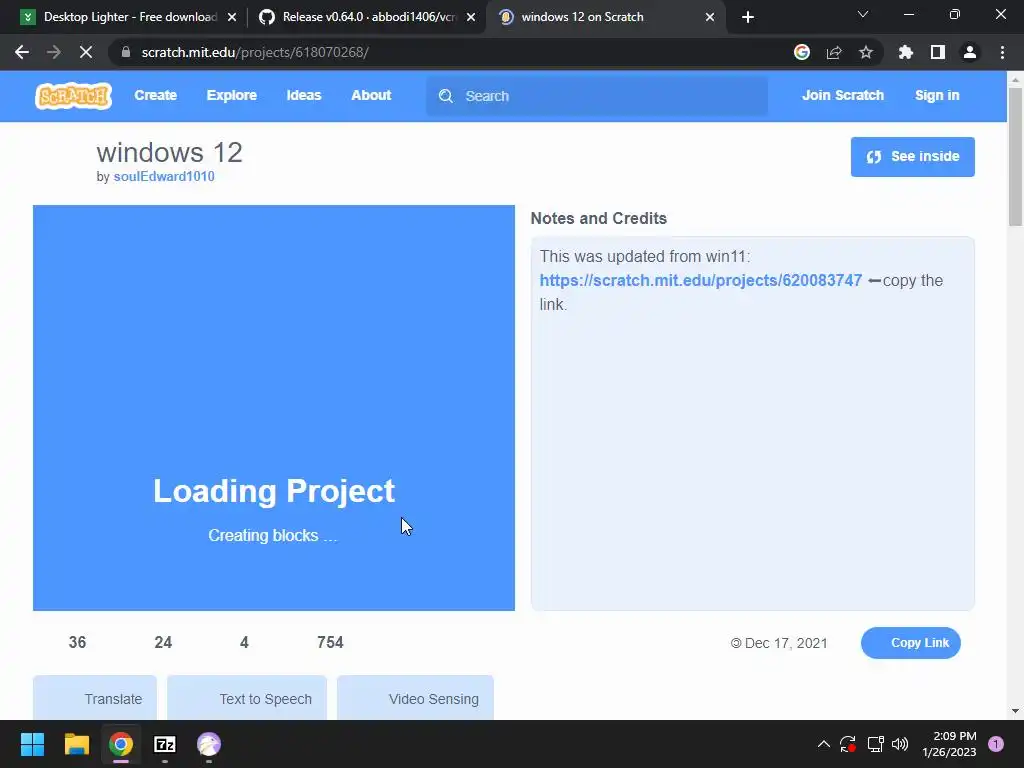Share this page using the share icon
The image size is (1024, 768).
[834, 52]
